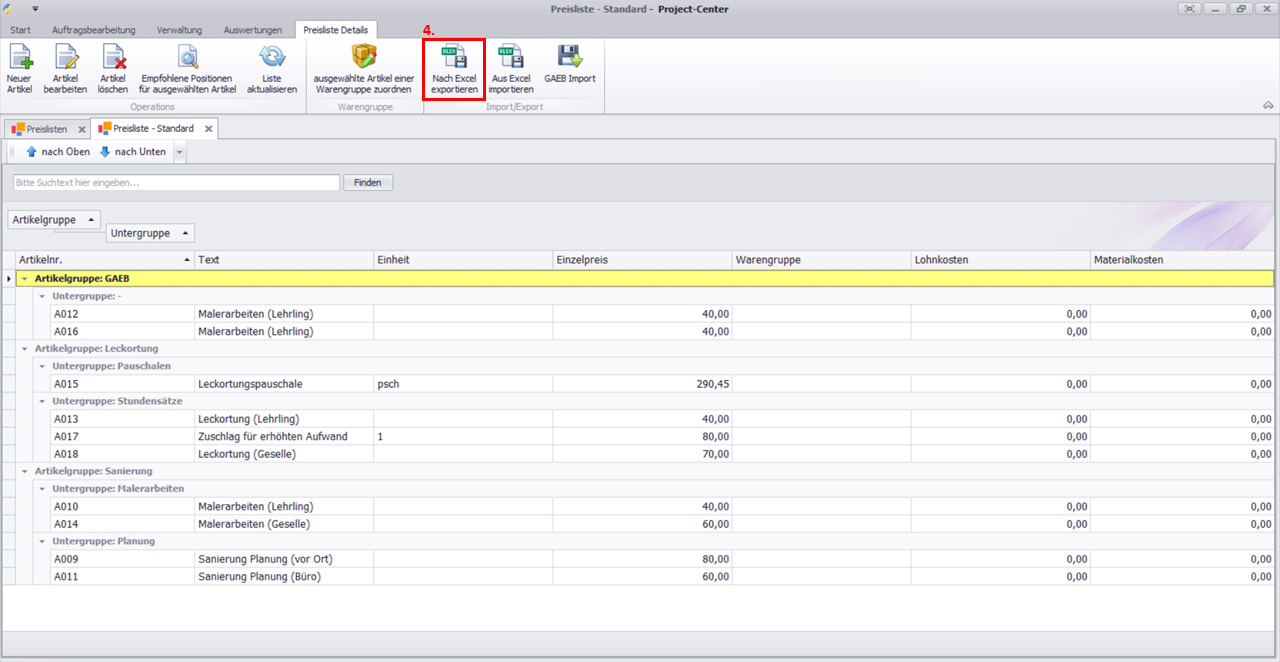Viewport: 1280px width, 662px height.
Task: Move the entry with nach Unten
Action: coord(133,152)
